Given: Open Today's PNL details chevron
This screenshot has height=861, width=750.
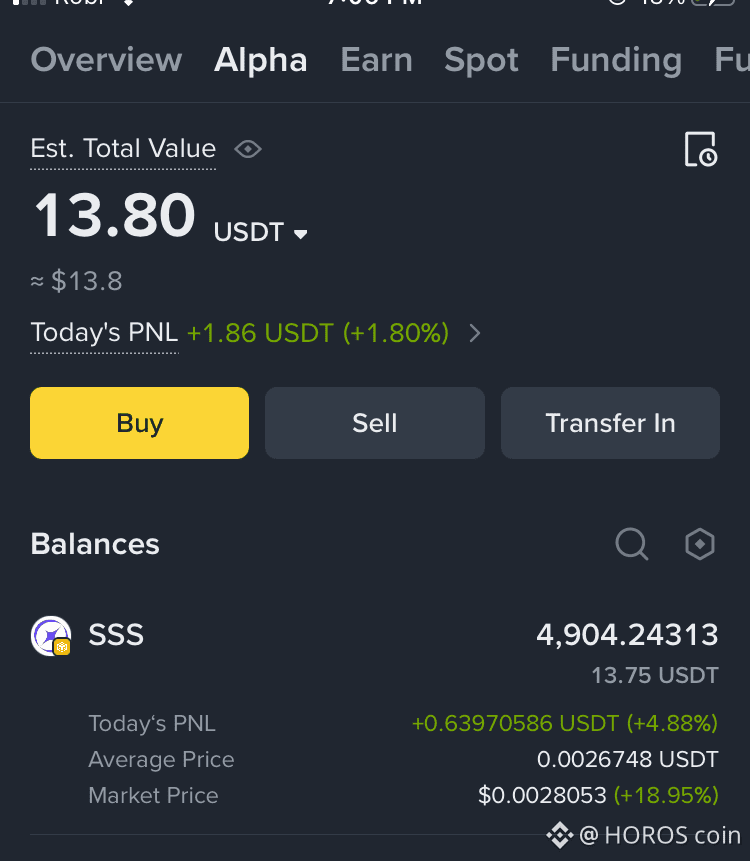Looking at the screenshot, I should coord(475,333).
